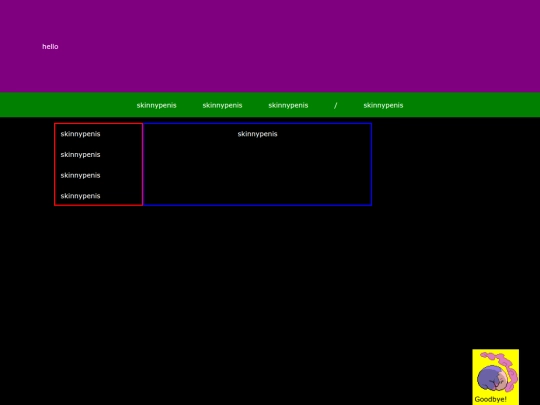Click the skinnypenis text inside the blue-bordered box
The height and width of the screenshot is (405, 540).
click(x=257, y=134)
